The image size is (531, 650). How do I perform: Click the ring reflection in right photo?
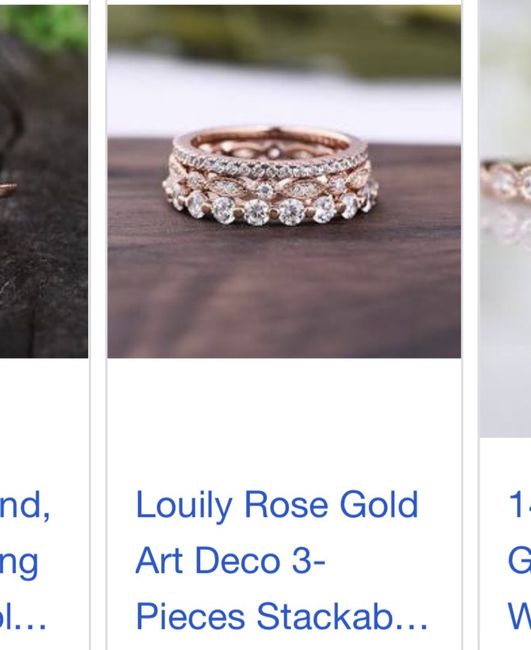coord(507,226)
